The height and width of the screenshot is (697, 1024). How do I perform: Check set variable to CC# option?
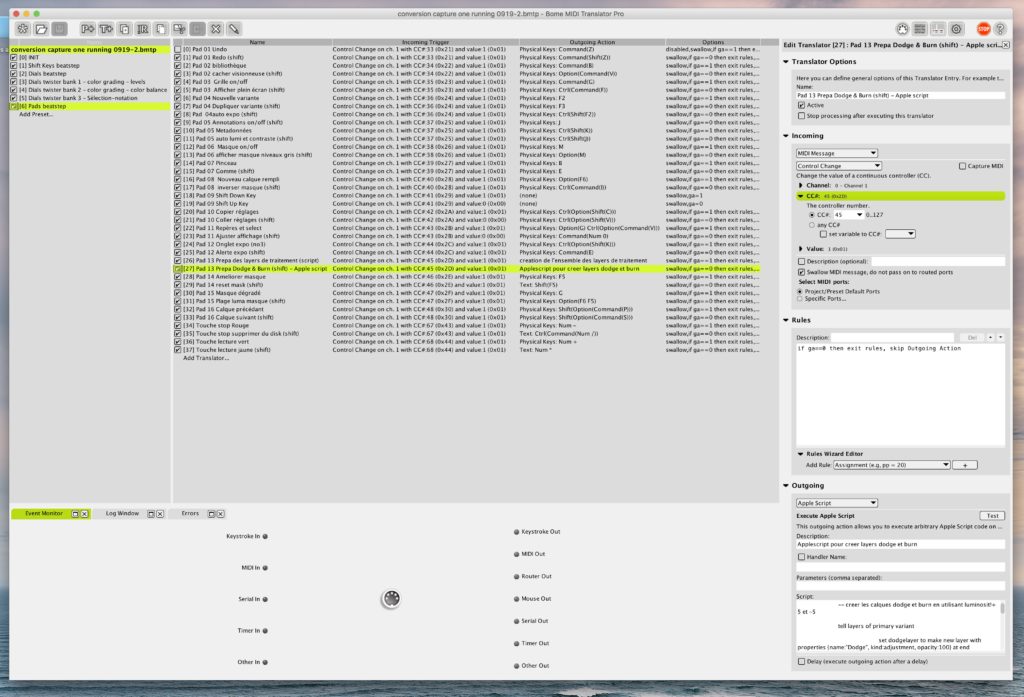[824, 234]
